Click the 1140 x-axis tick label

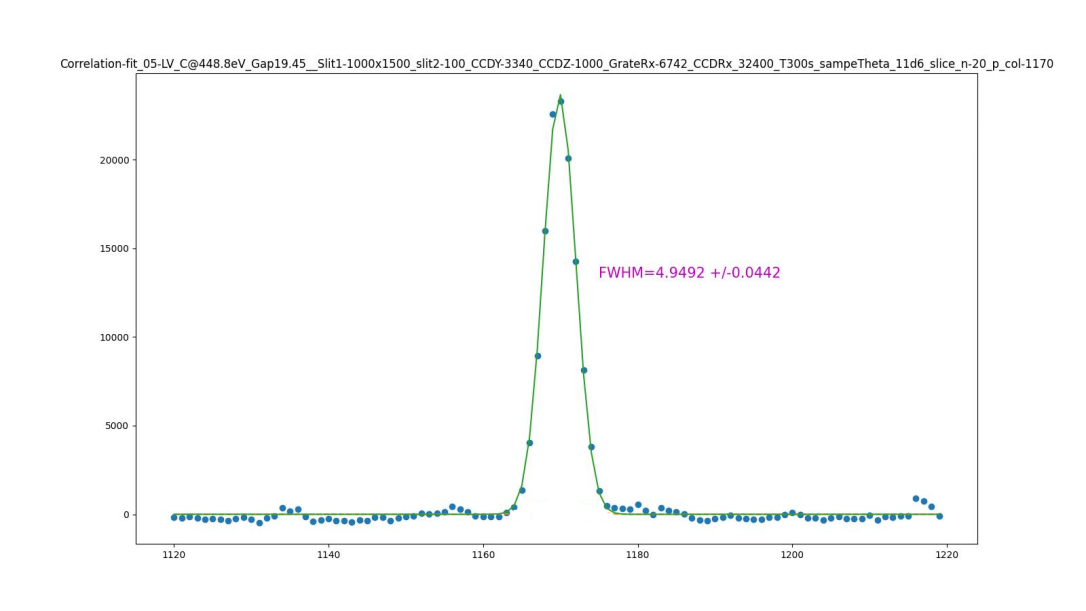pos(329,556)
